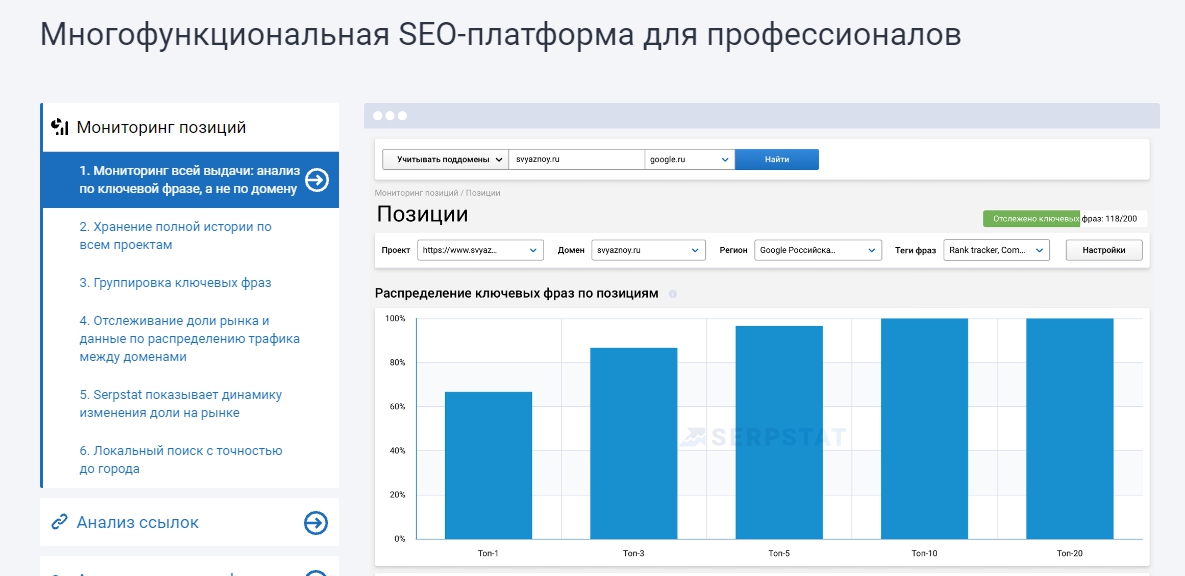
Task: Click the Топ-5 bar in the chart
Action: (x=779, y=432)
